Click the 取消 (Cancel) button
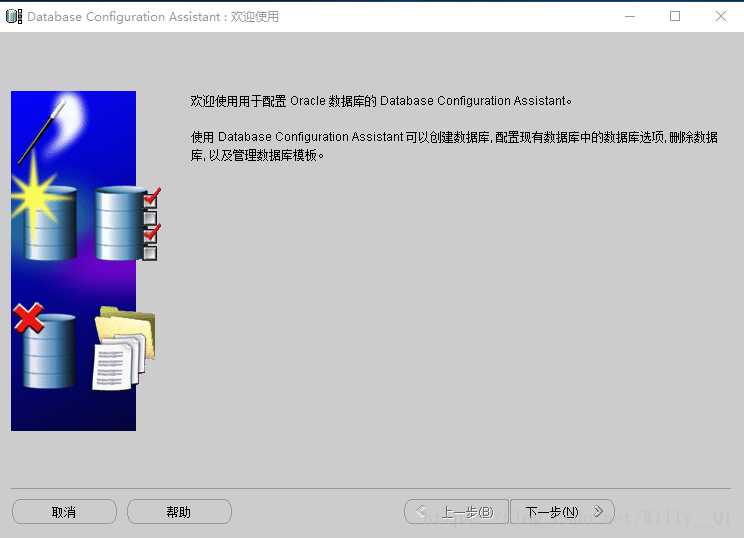 (x=64, y=511)
